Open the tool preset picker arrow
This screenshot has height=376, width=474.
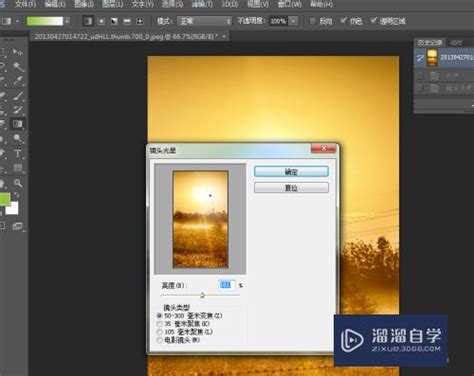17,21
